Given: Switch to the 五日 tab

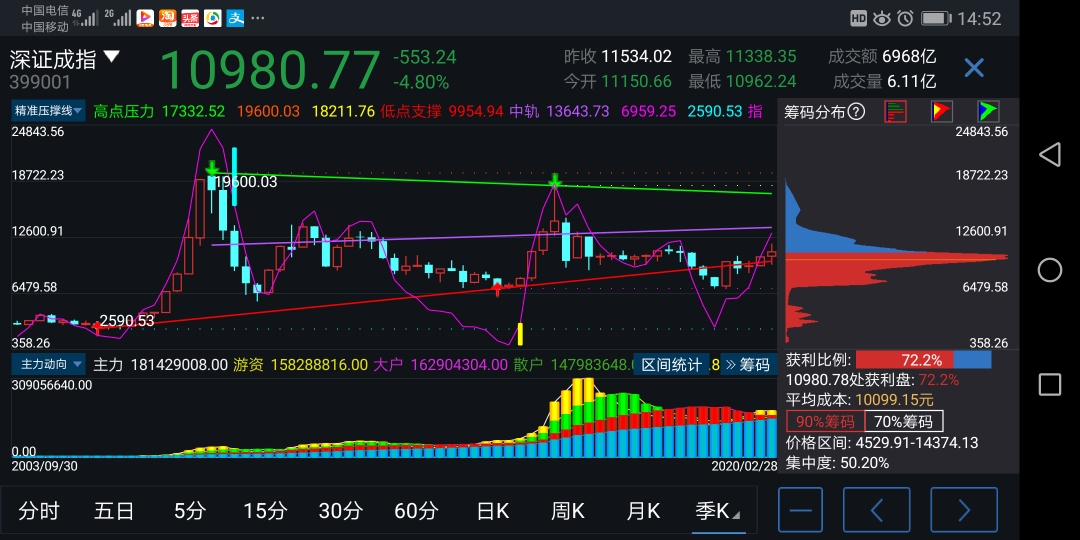Looking at the screenshot, I should click(x=114, y=511).
